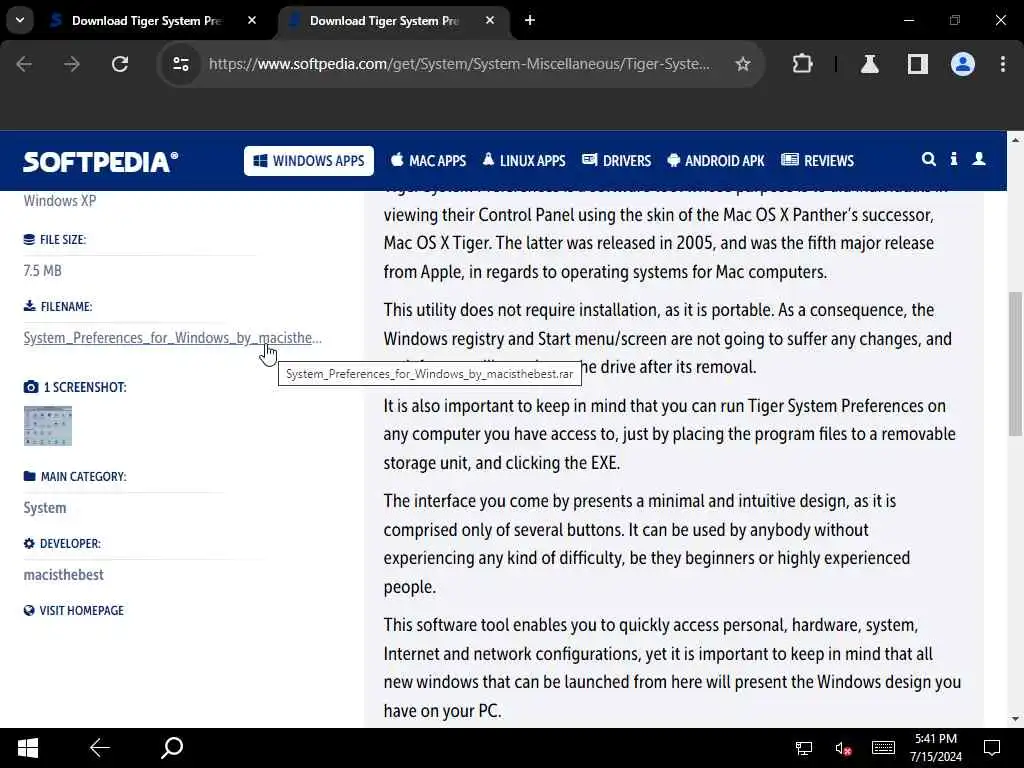
Task: Click the 7.5 MB file size value
Action: pos(42,270)
